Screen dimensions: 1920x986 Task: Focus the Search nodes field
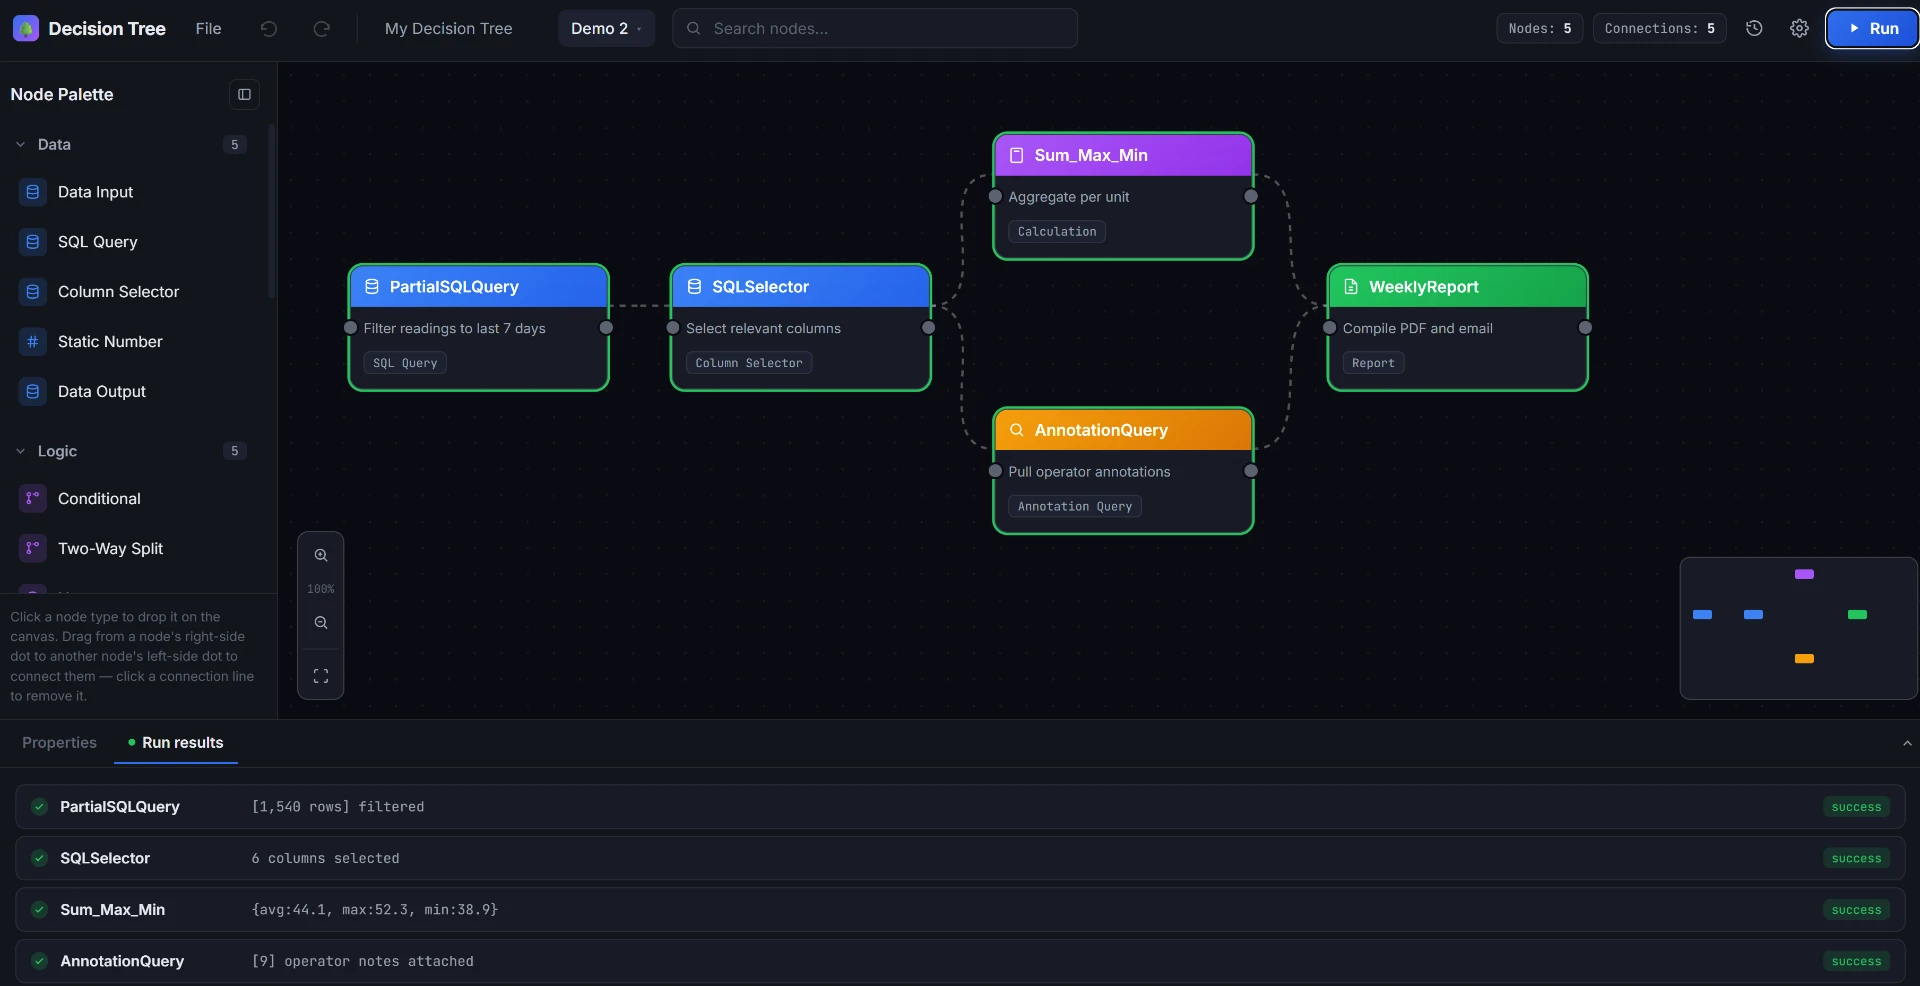(x=875, y=28)
